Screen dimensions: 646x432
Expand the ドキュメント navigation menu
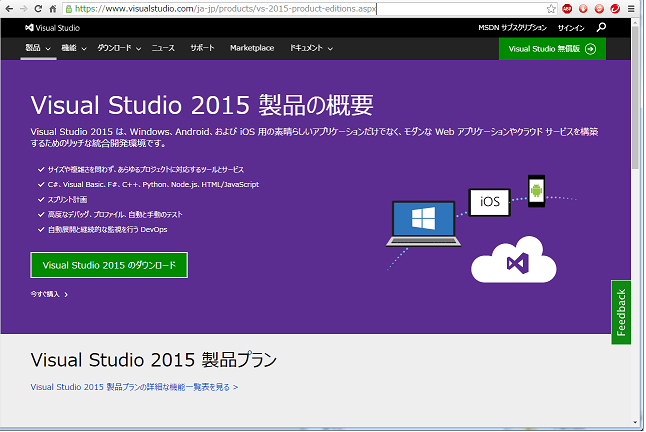[x=311, y=48]
